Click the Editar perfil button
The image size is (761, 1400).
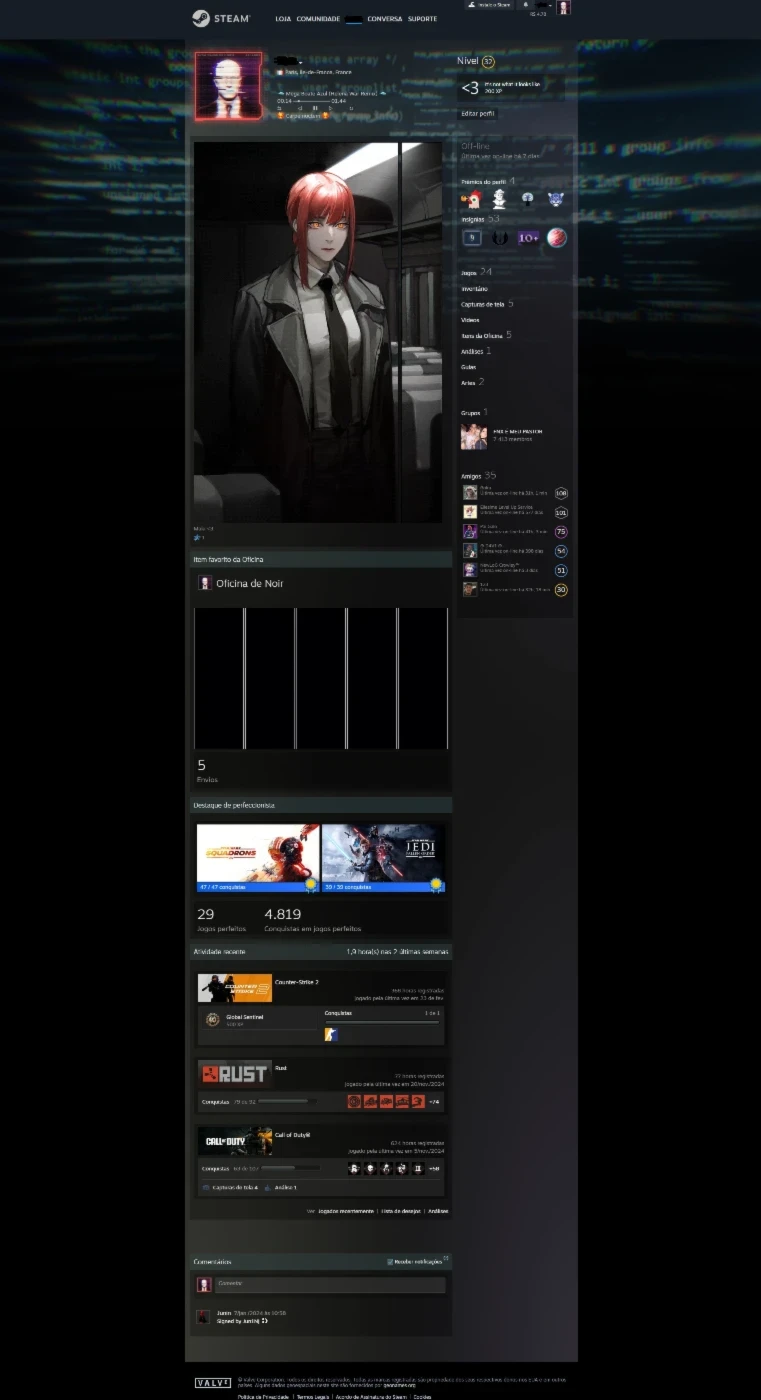tap(478, 114)
